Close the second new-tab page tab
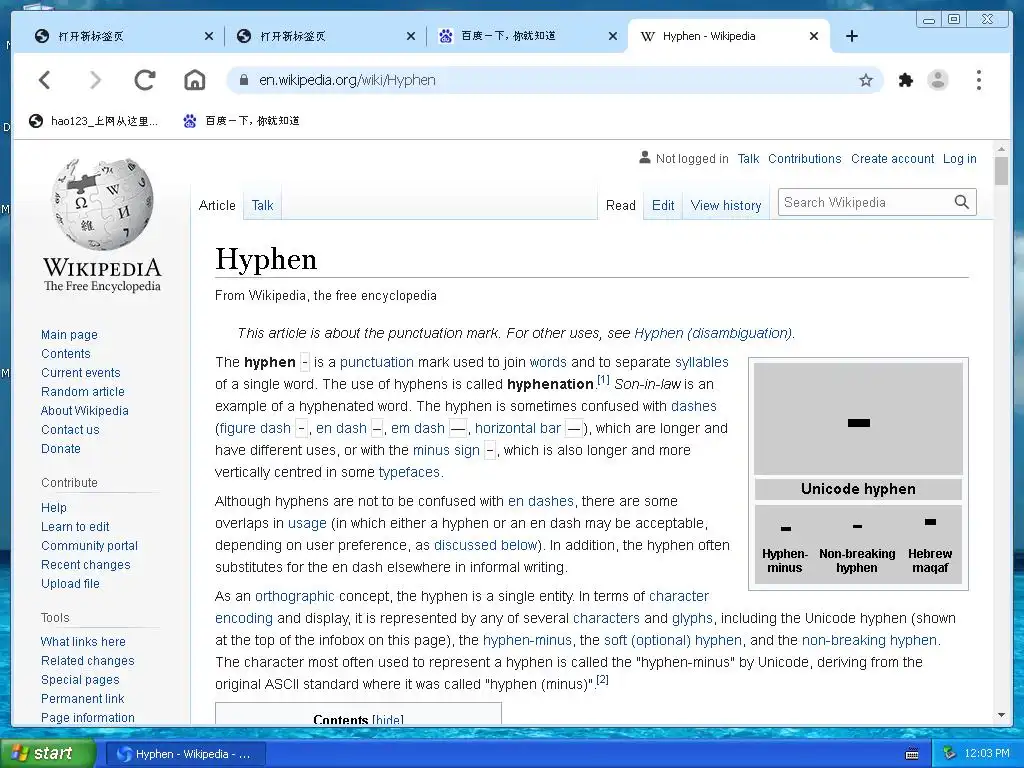Screen dimensions: 1024x768 [x=411, y=36]
